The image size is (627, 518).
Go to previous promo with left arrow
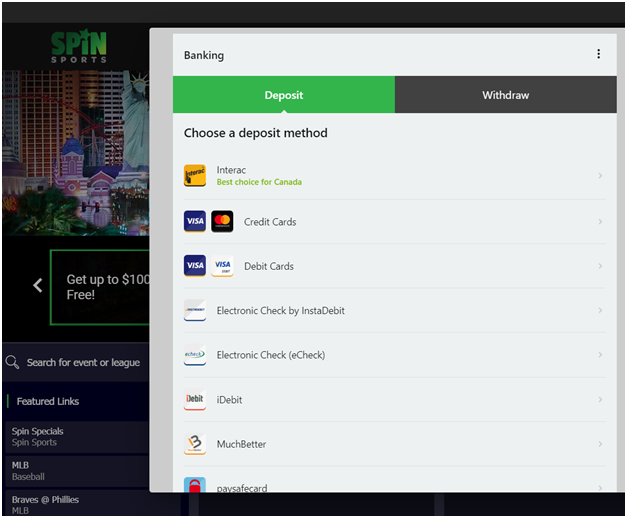point(38,286)
